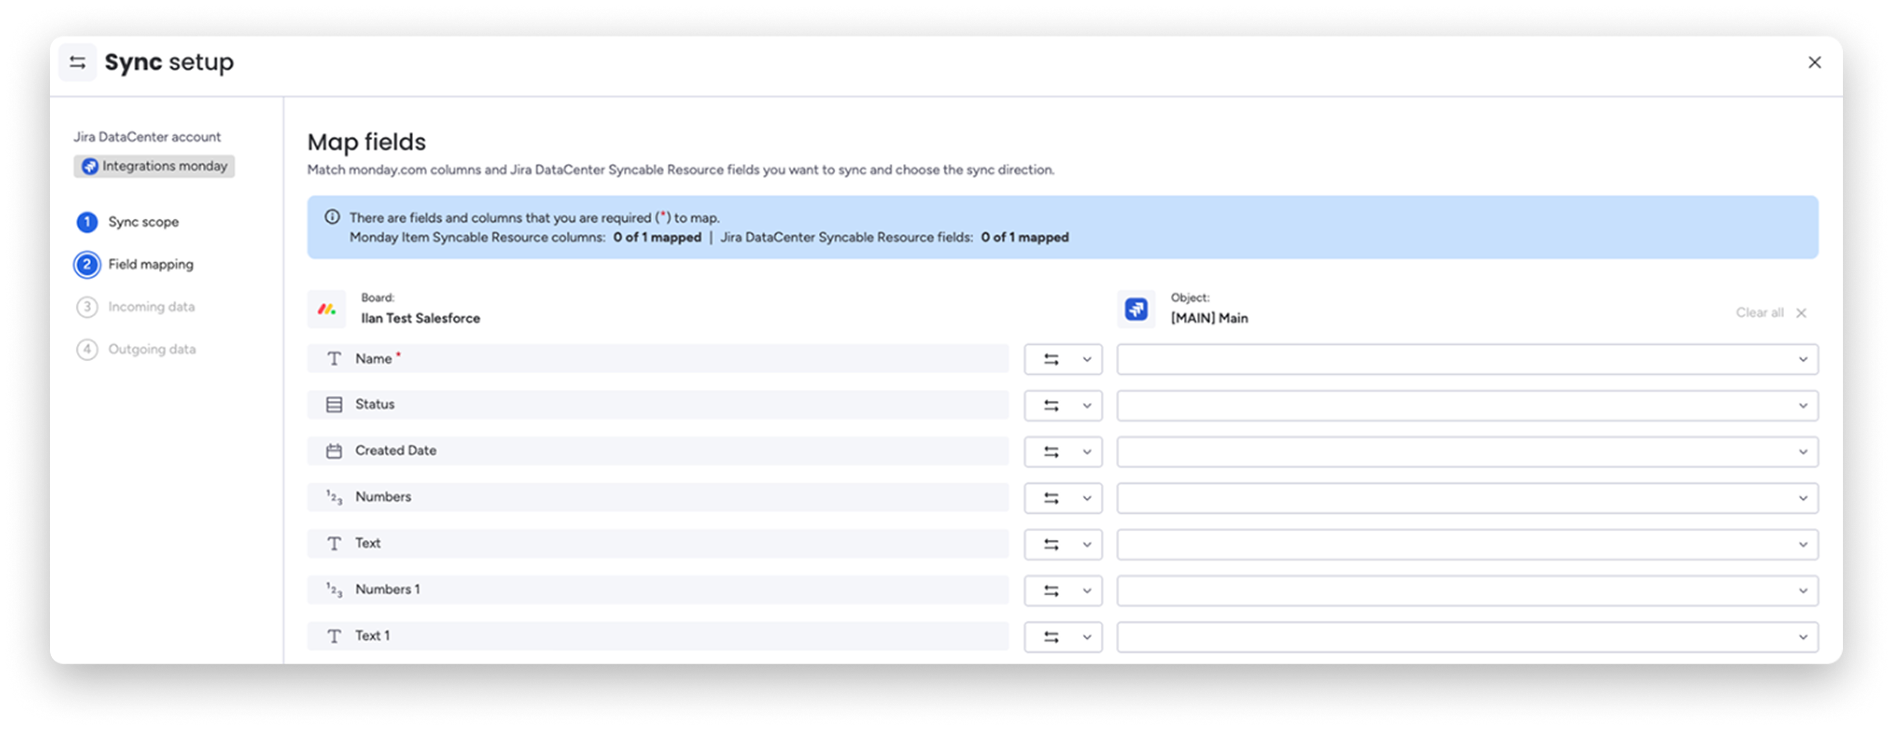Viewport: 1893px width, 730px height.
Task: Click the numbers icon for Numbers 1 row
Action: point(334,590)
